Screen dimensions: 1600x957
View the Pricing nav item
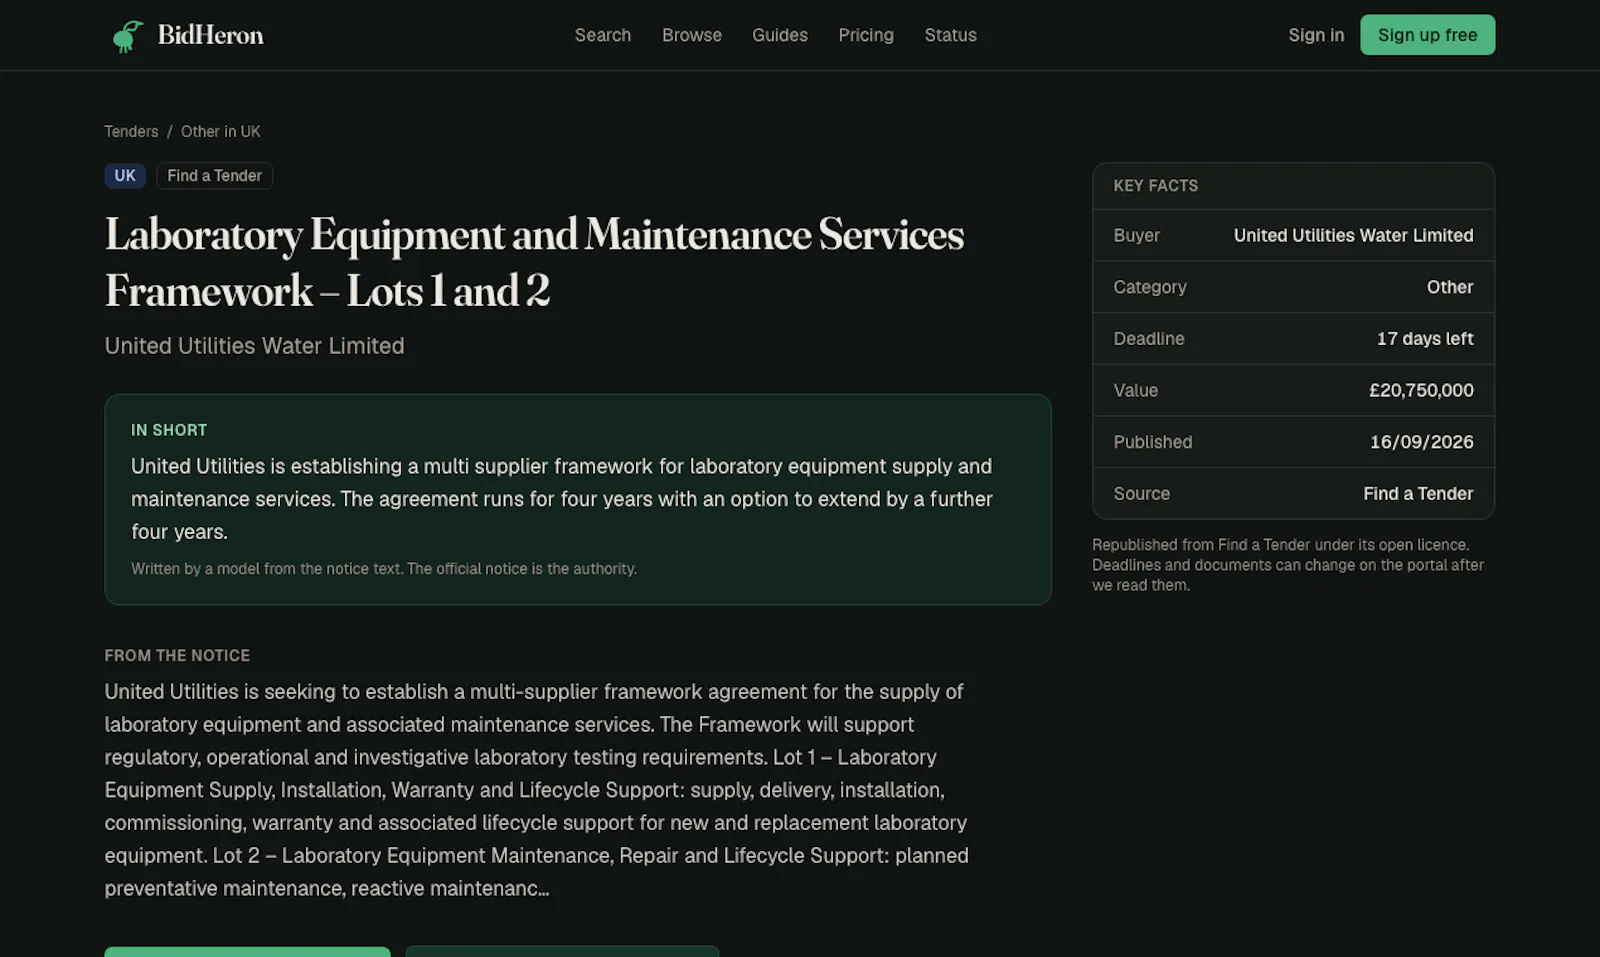tap(866, 35)
